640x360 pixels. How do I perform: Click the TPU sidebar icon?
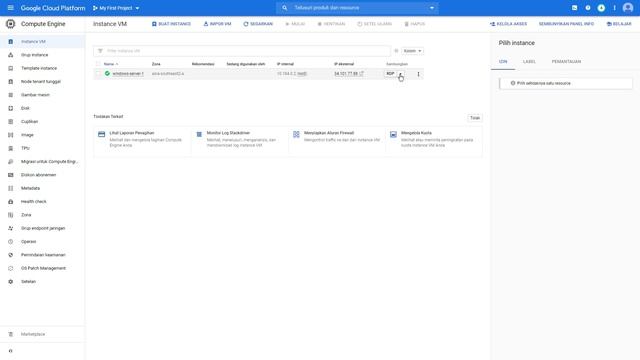pyautogui.click(x=11, y=148)
